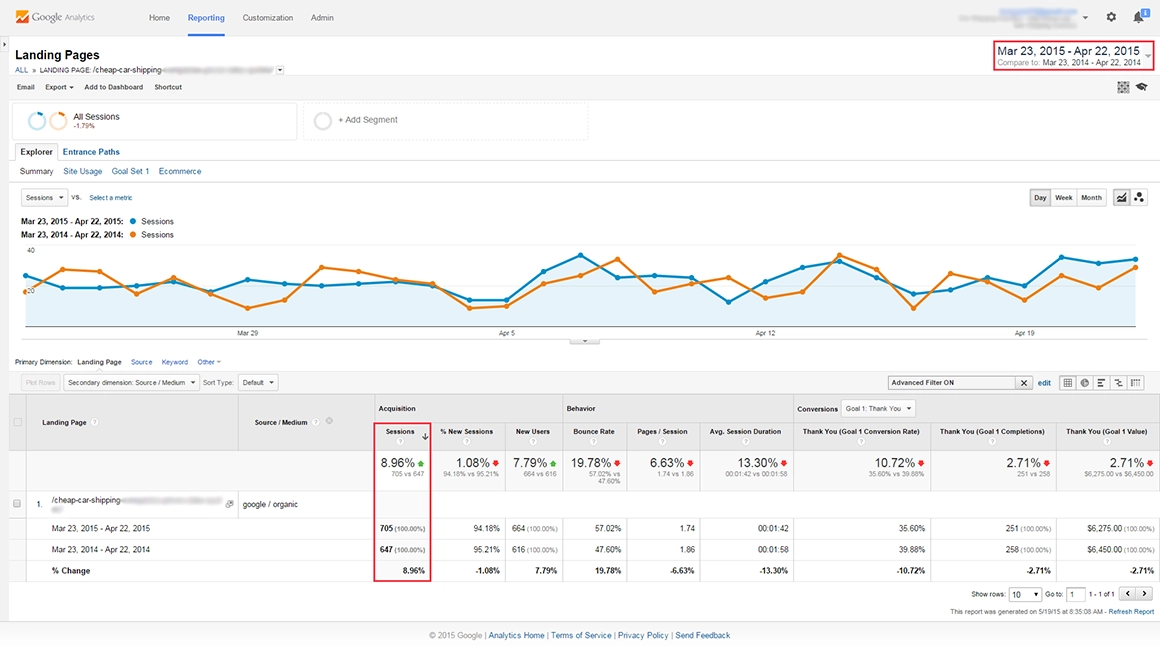Select the pivot table view icon
The height and width of the screenshot is (650, 1160).
1136,383
